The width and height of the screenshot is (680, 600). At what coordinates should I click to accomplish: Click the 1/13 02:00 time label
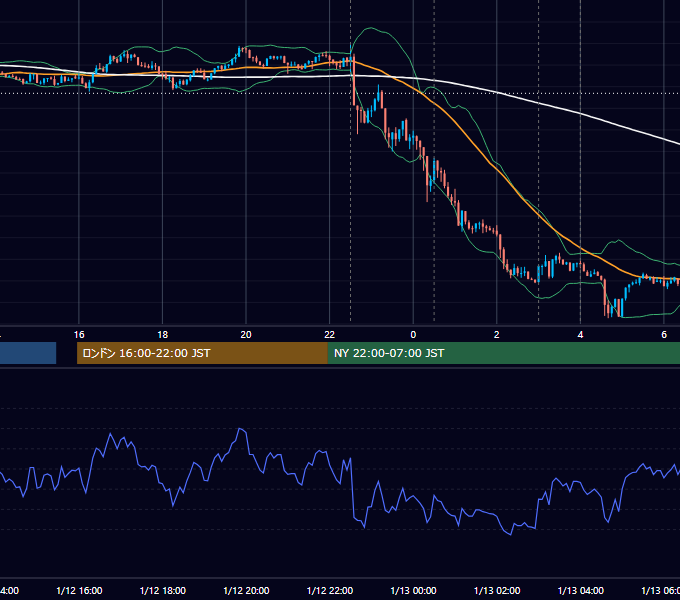(x=497, y=590)
